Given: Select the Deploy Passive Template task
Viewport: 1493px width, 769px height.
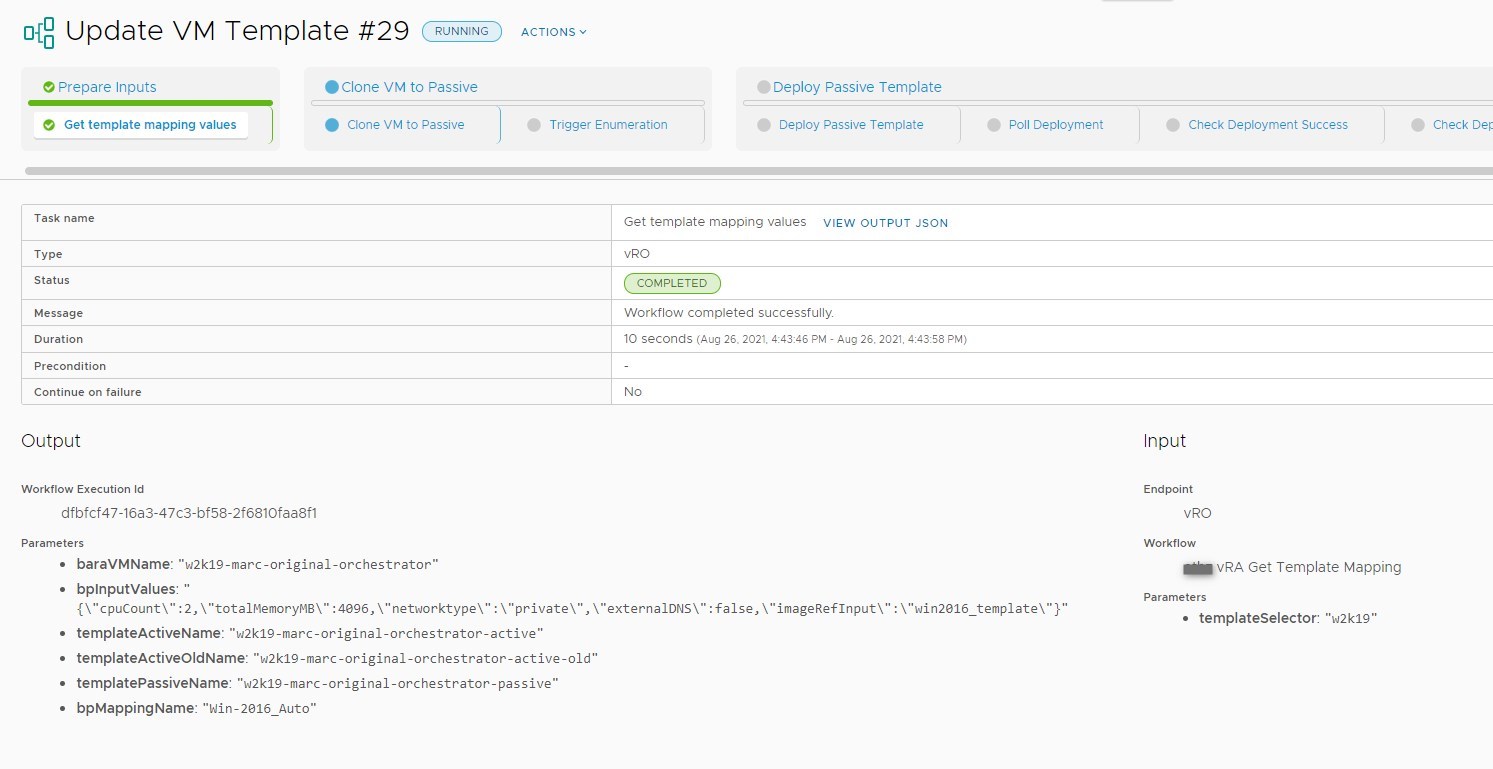Looking at the screenshot, I should [x=850, y=125].
